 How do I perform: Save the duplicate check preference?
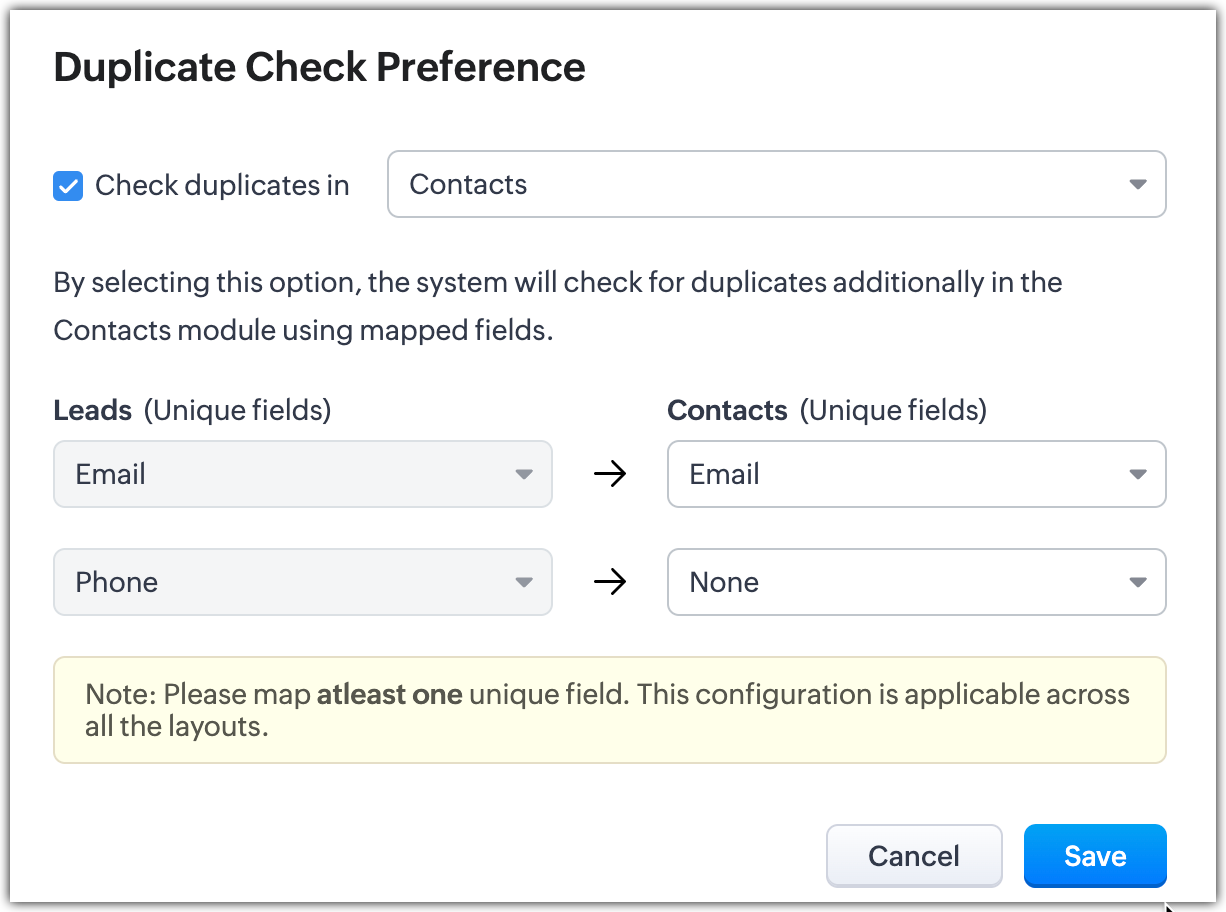click(x=1094, y=856)
